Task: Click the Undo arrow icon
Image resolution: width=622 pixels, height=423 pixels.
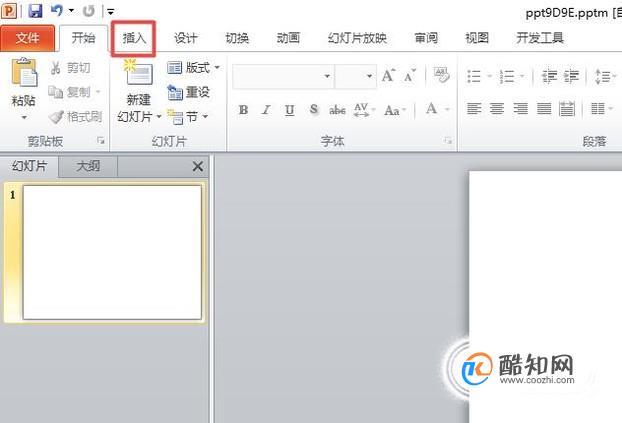Action: pos(57,11)
